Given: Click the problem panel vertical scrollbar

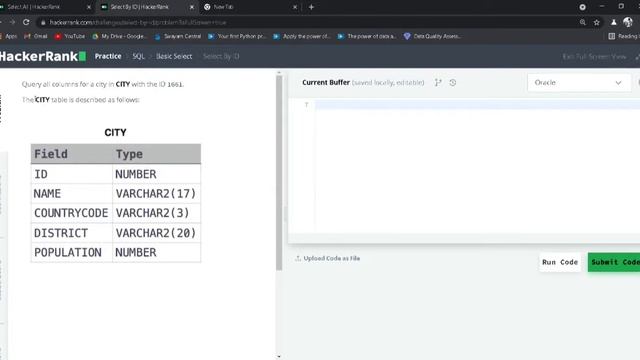Looking at the screenshot, I should 279,173.
